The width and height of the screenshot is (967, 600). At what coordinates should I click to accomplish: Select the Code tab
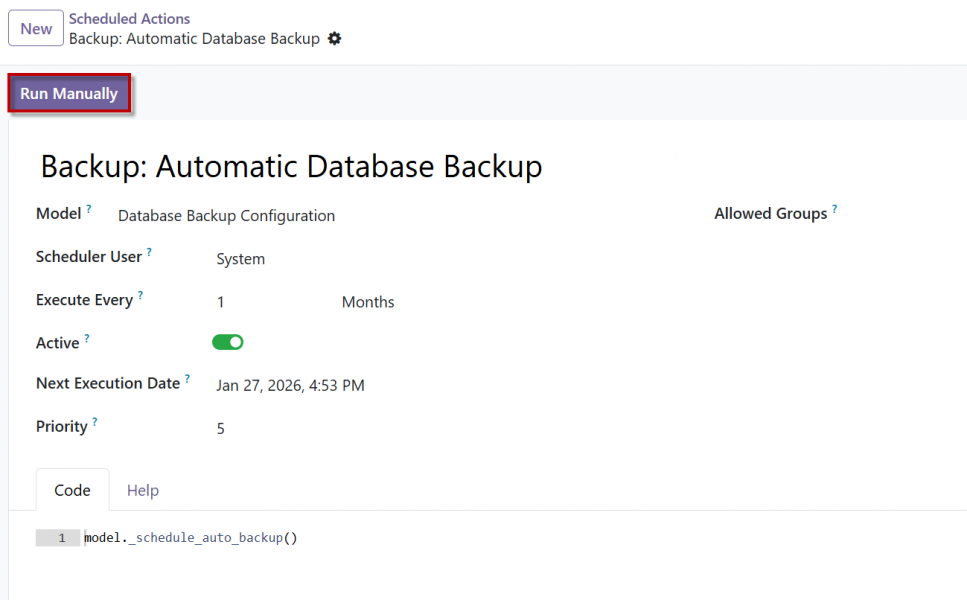click(72, 490)
